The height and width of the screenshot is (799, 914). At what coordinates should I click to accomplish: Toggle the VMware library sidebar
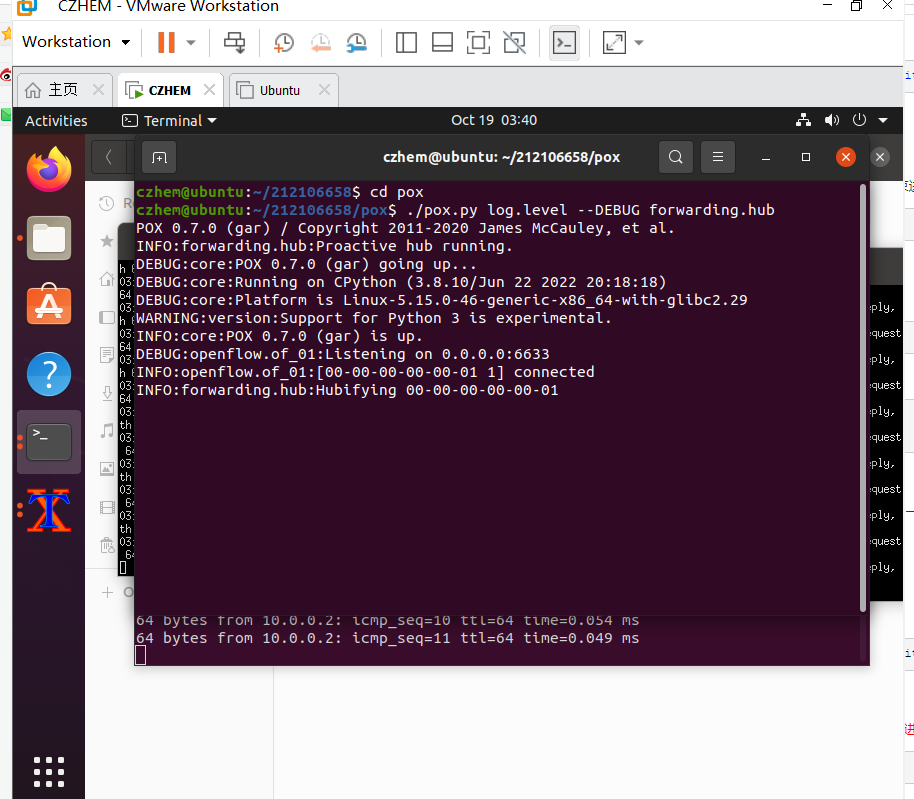pyautogui.click(x=406, y=43)
